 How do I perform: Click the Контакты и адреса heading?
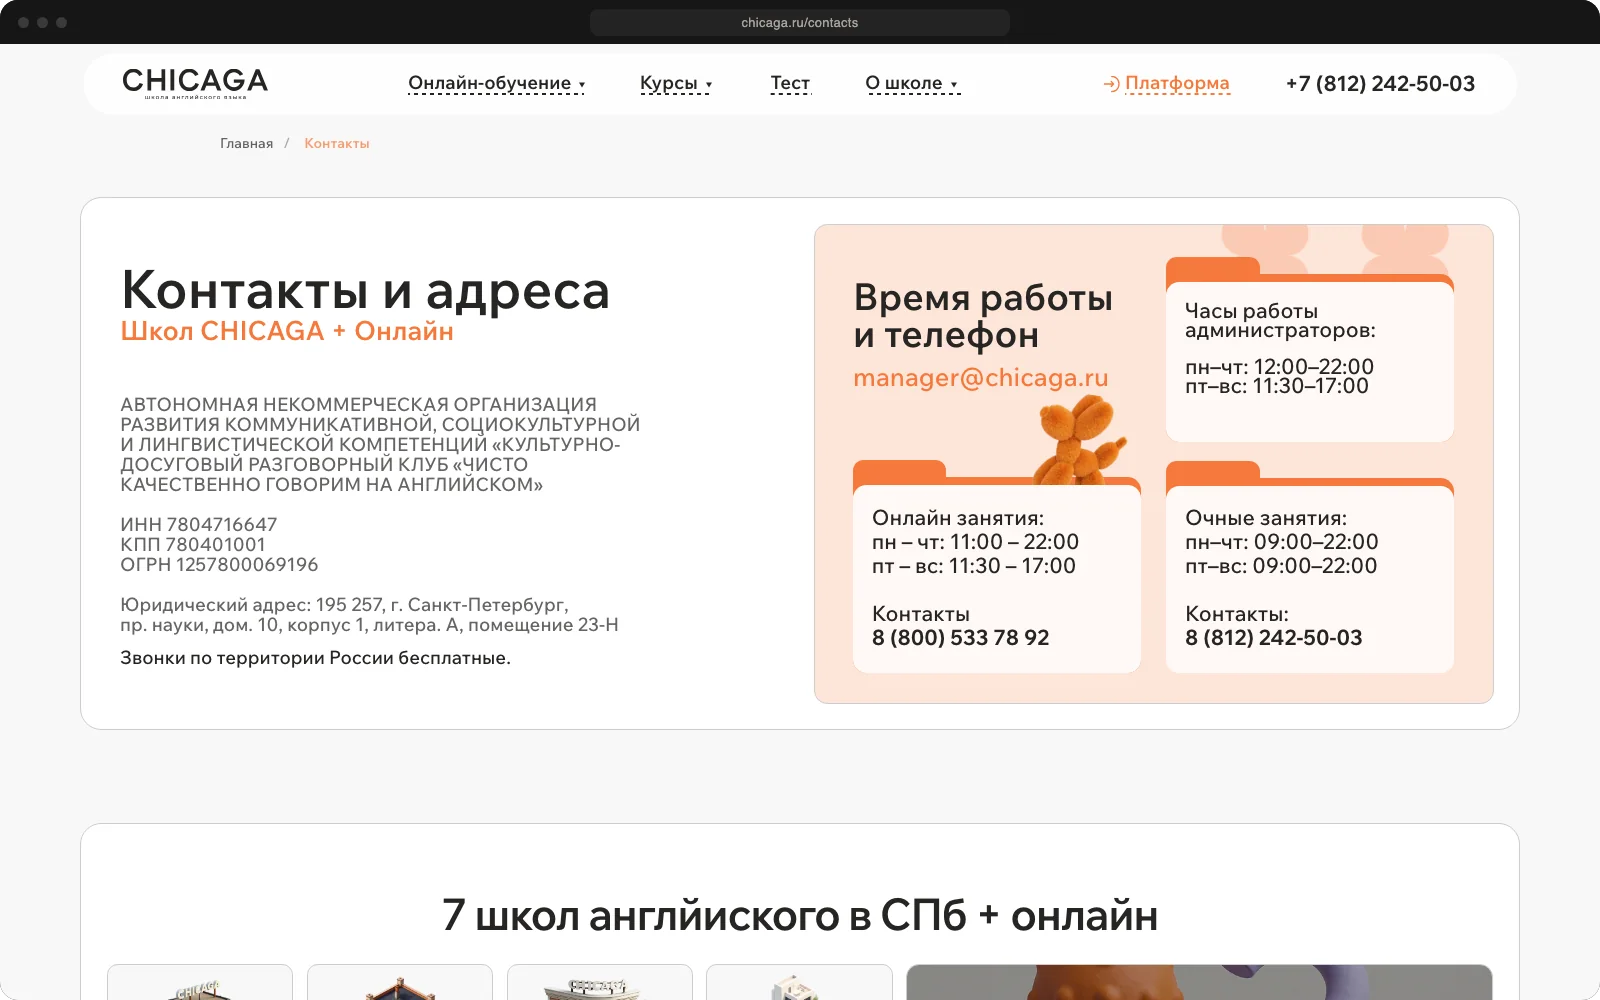365,291
